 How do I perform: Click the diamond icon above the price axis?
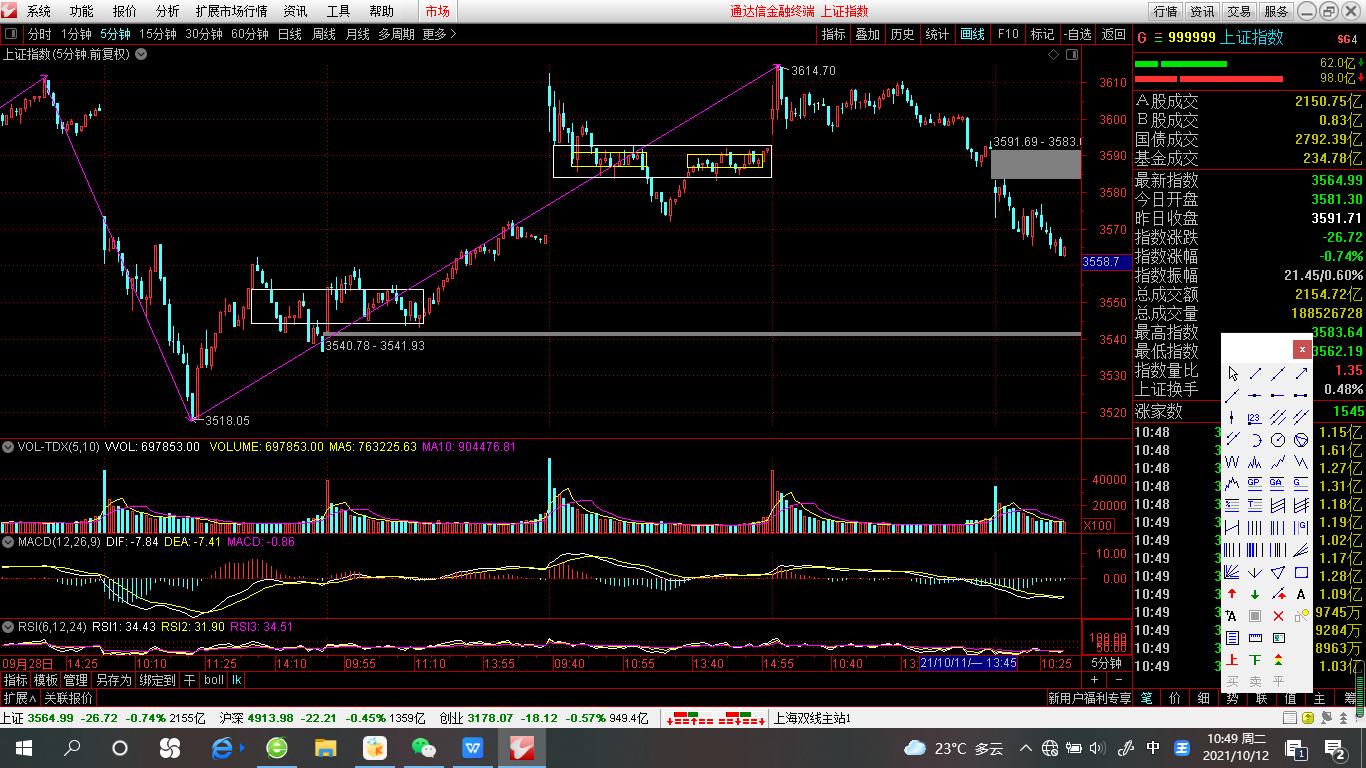[1054, 55]
